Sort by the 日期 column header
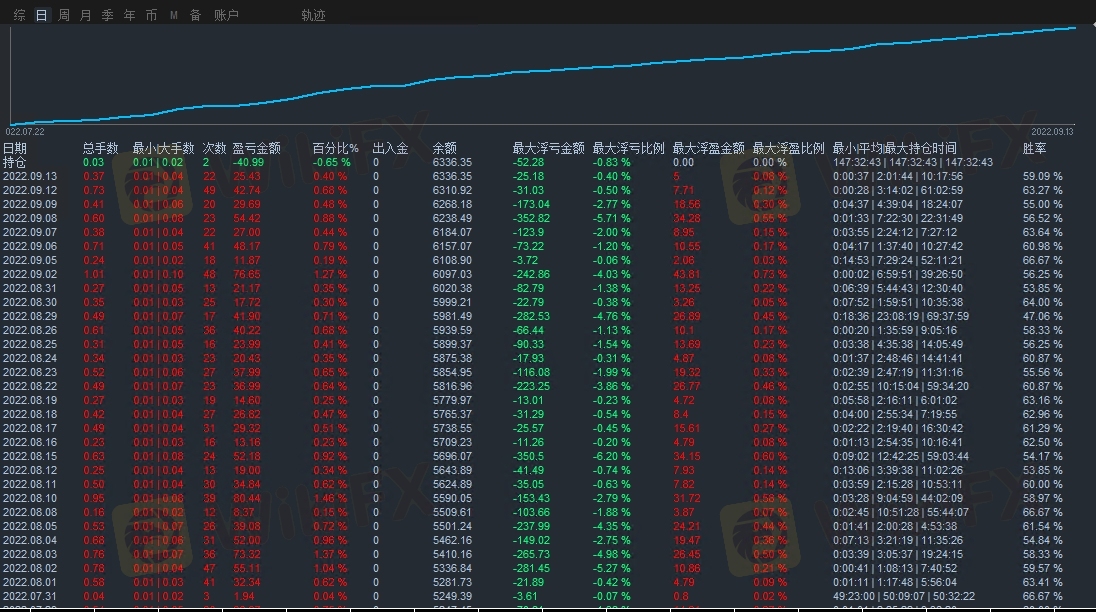The image size is (1096, 612). pyautogui.click(x=15, y=148)
